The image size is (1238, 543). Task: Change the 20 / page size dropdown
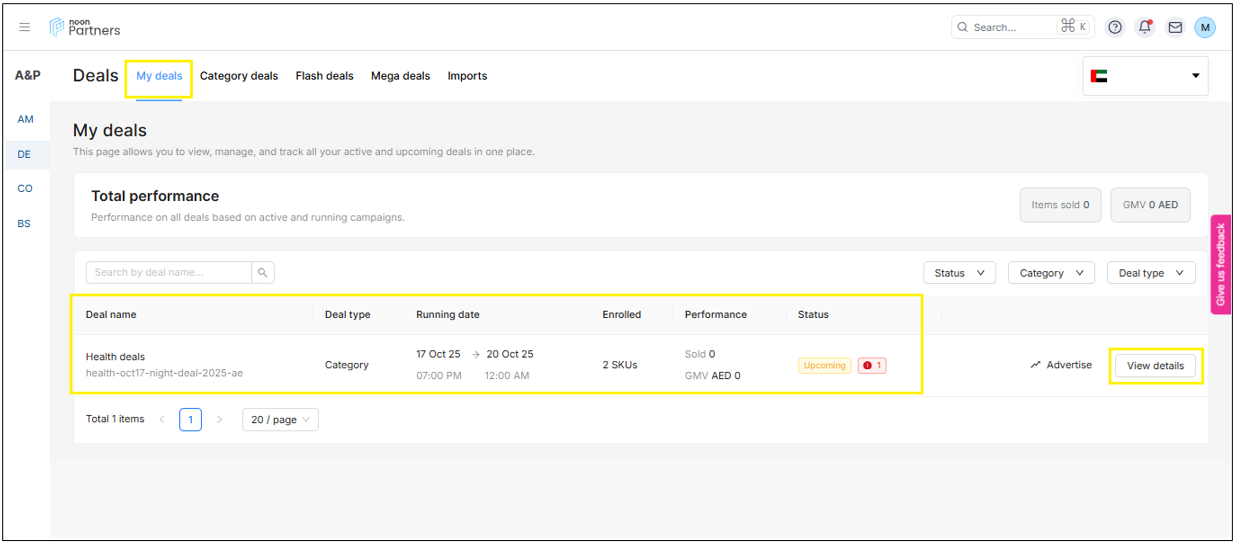pos(280,420)
